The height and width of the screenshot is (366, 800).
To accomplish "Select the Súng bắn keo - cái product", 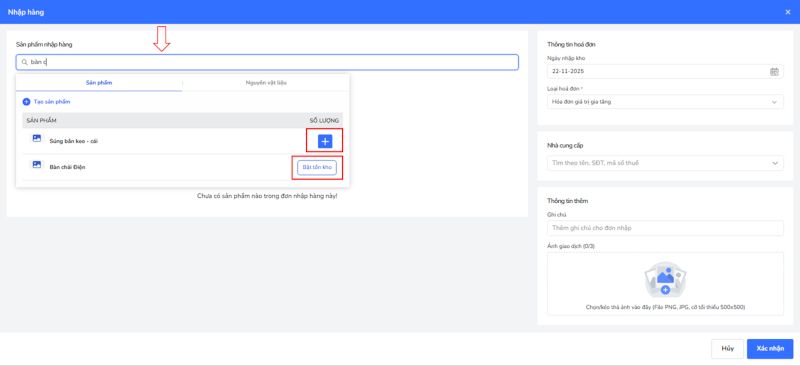I will click(x=73, y=141).
